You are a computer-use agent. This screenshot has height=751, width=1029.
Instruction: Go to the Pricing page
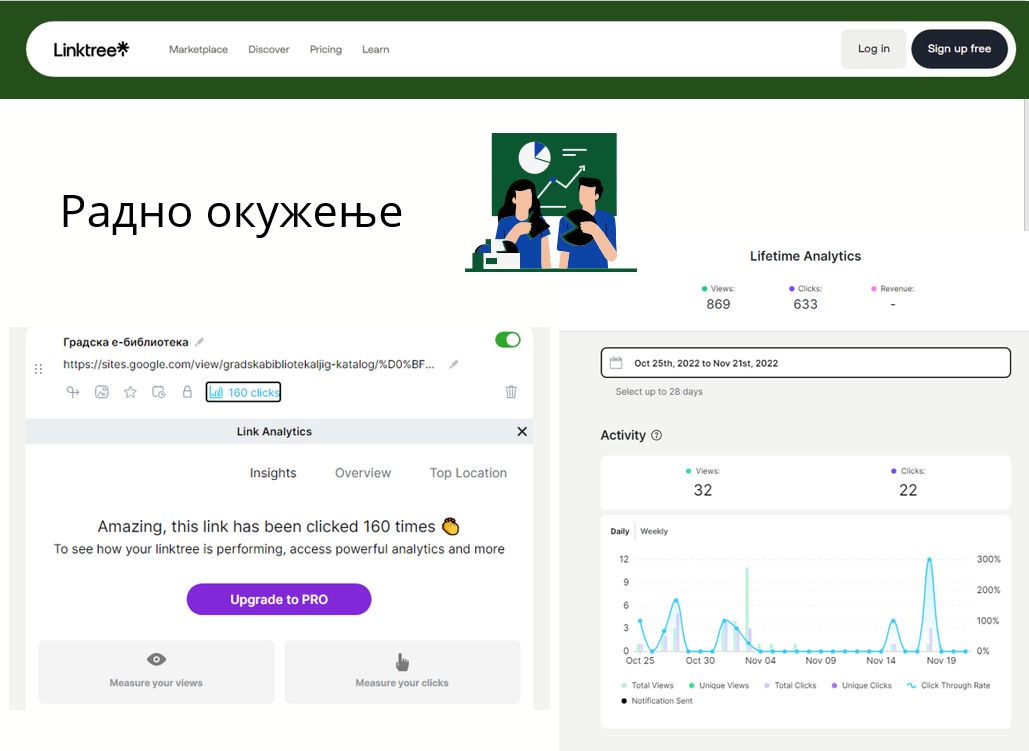tap(326, 49)
